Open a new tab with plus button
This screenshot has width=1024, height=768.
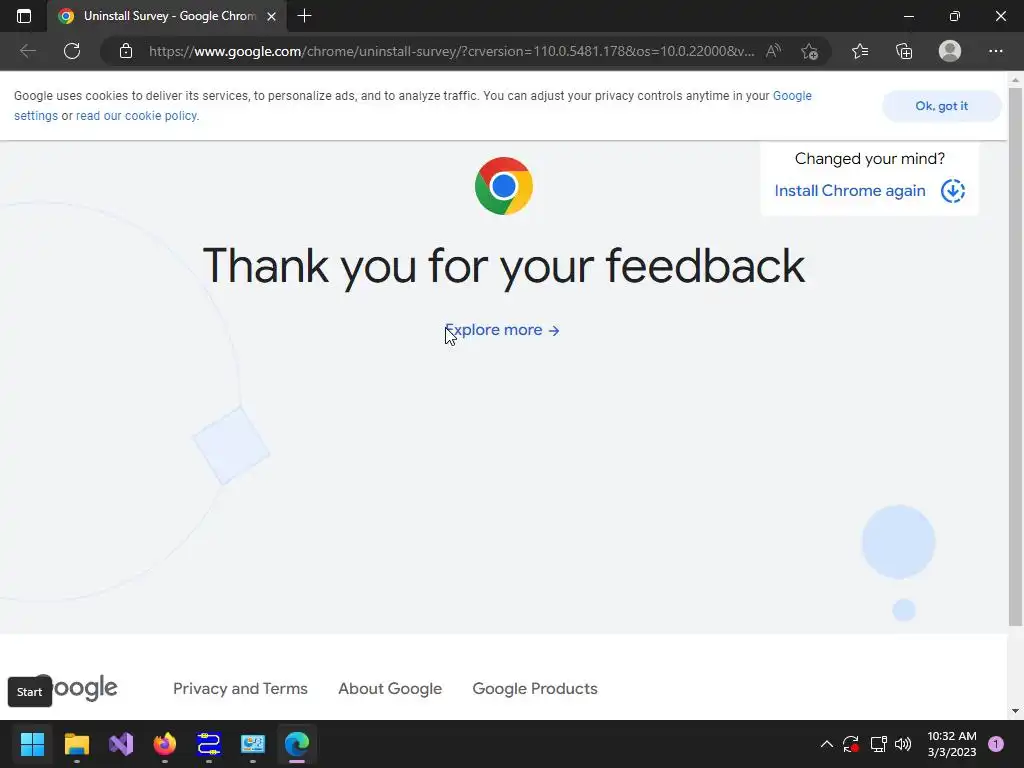click(304, 16)
